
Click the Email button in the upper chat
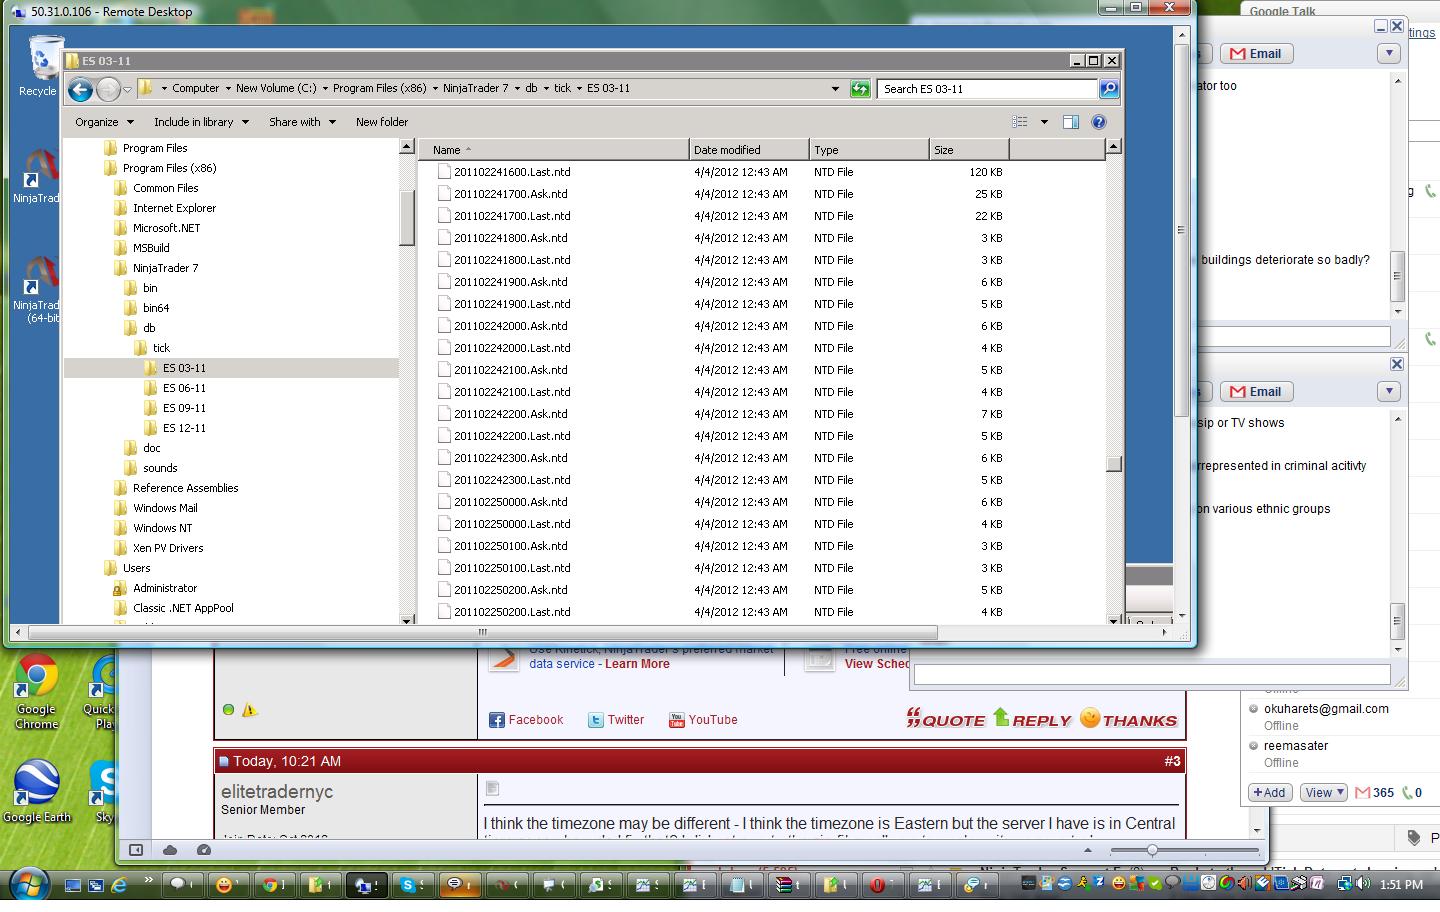[x=1255, y=54]
